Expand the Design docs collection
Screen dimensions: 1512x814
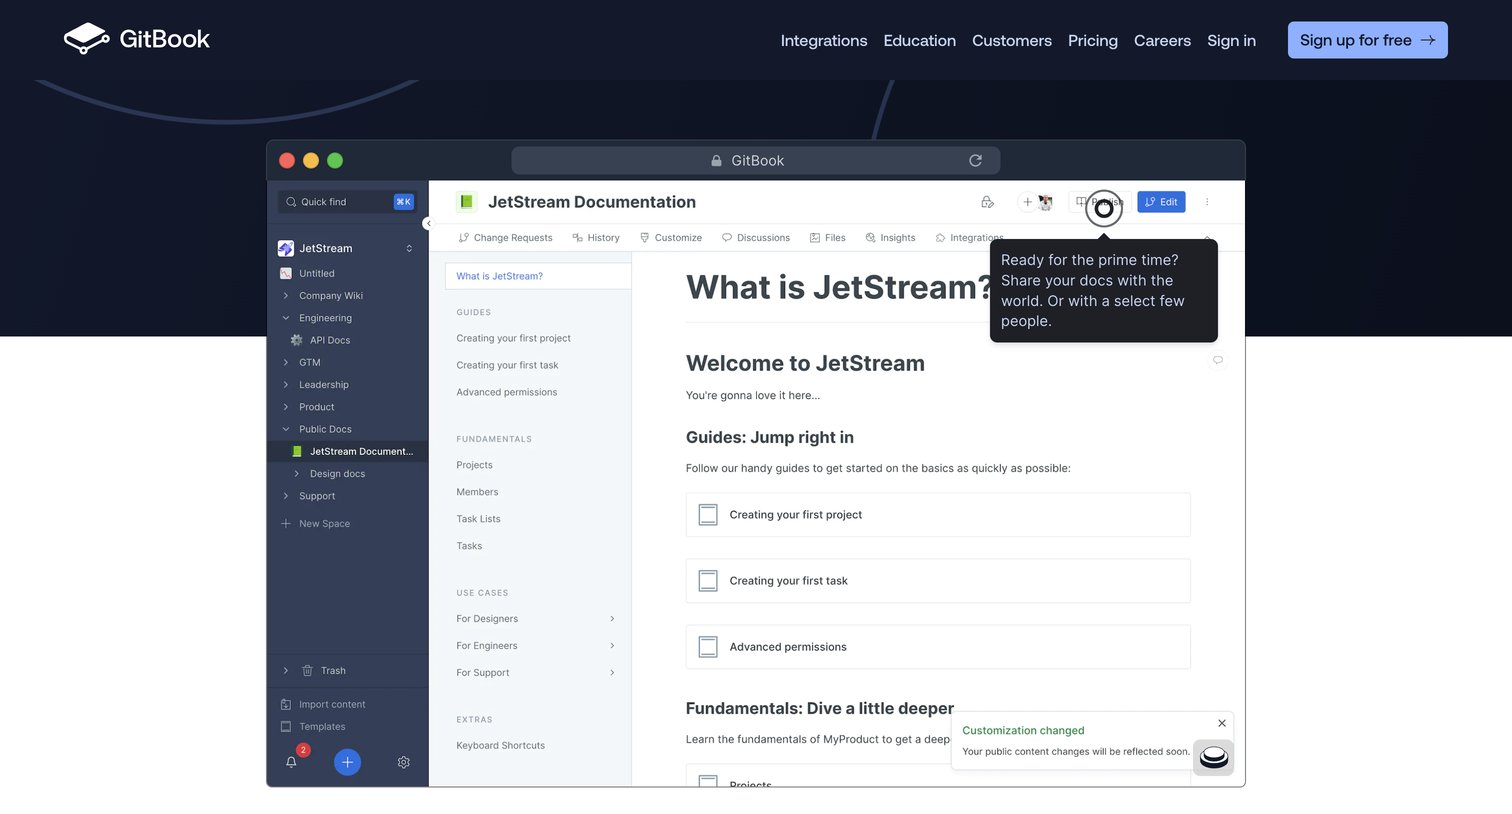[x=297, y=474]
